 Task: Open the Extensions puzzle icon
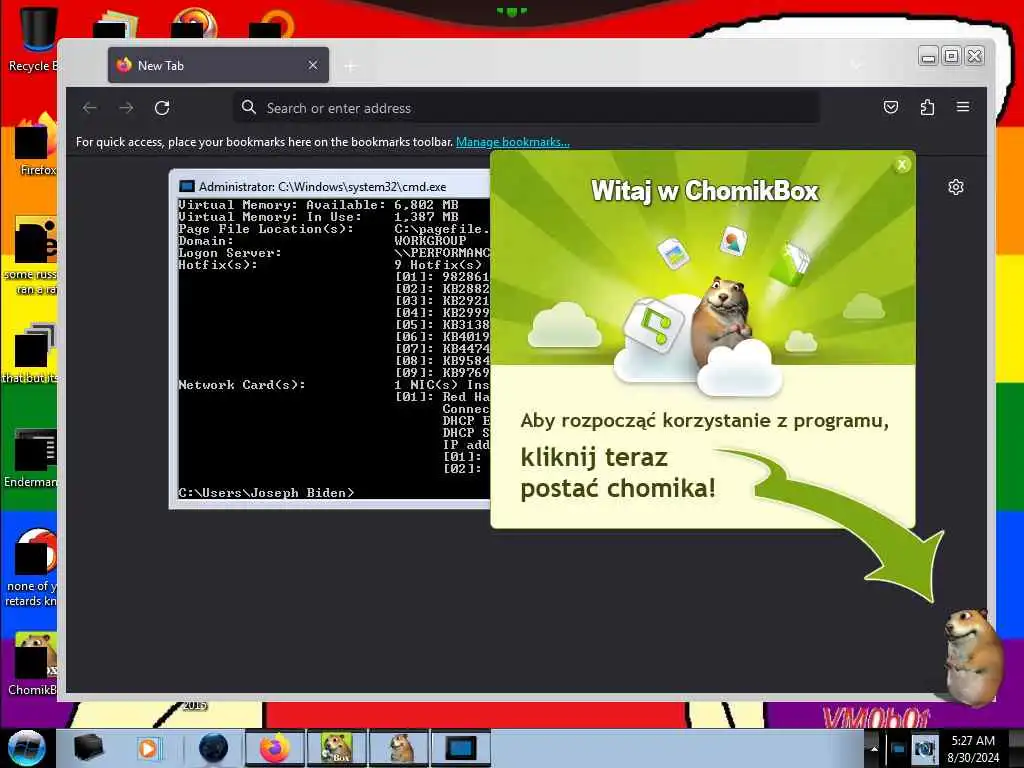click(x=927, y=107)
